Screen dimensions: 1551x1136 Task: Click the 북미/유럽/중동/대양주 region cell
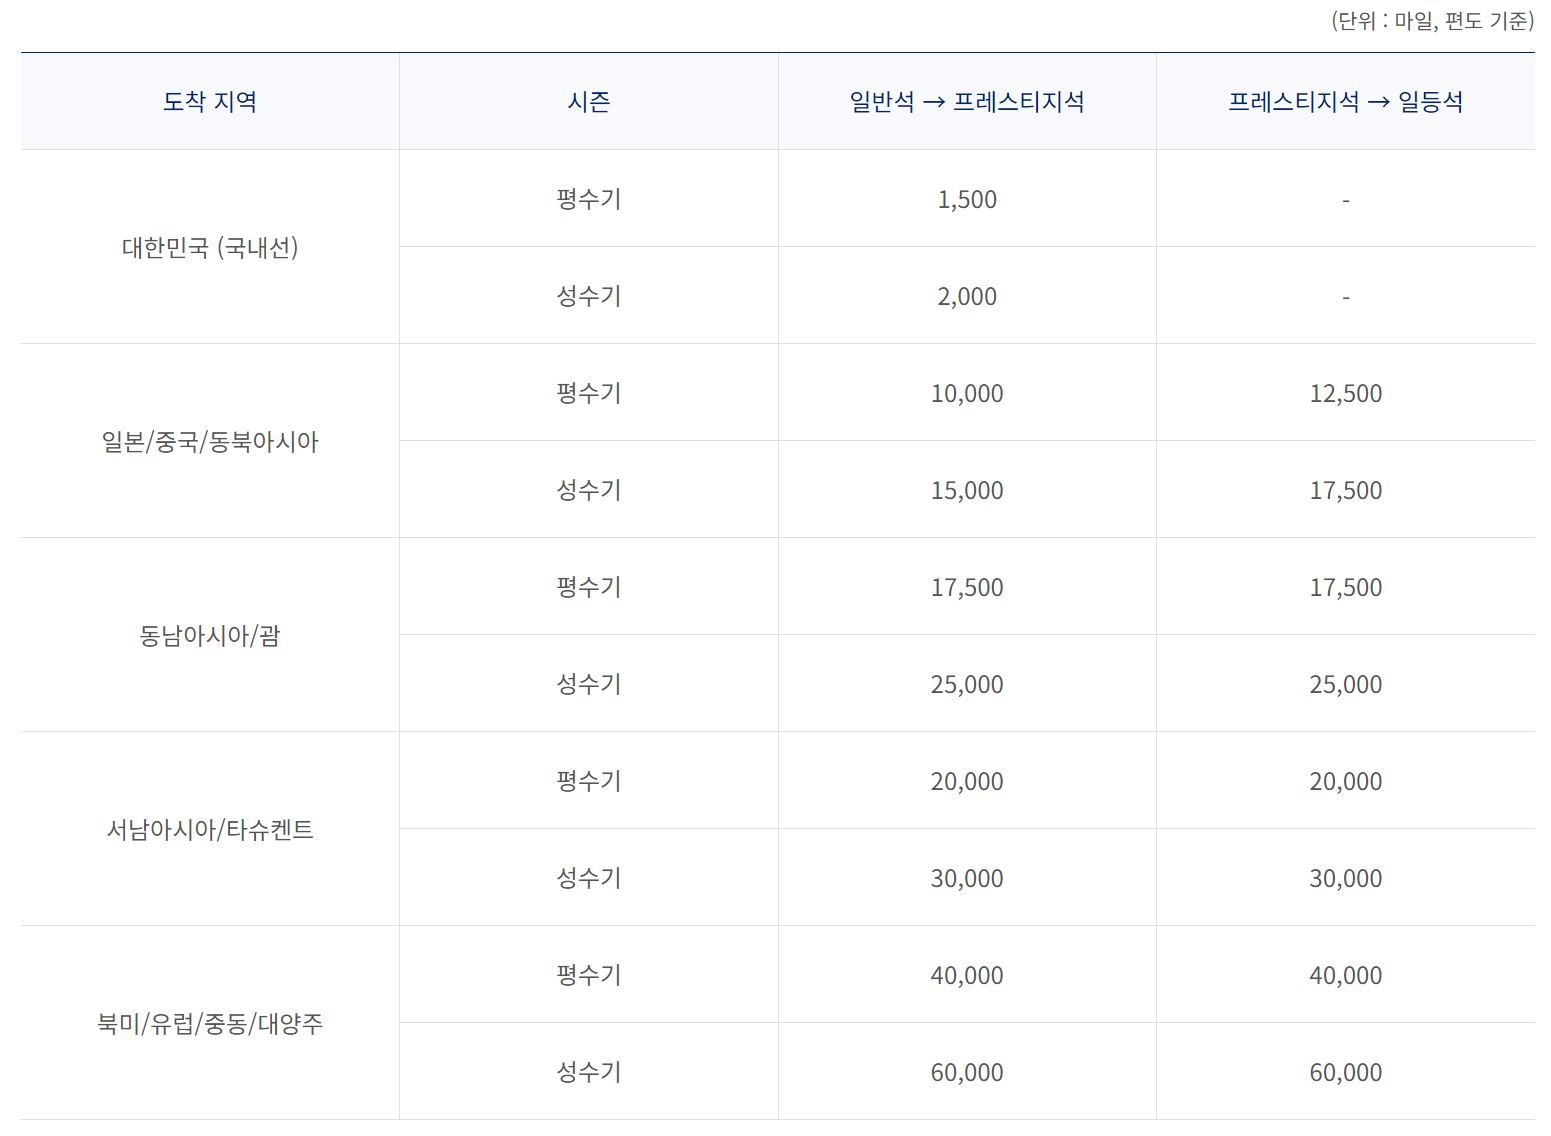208,1023
